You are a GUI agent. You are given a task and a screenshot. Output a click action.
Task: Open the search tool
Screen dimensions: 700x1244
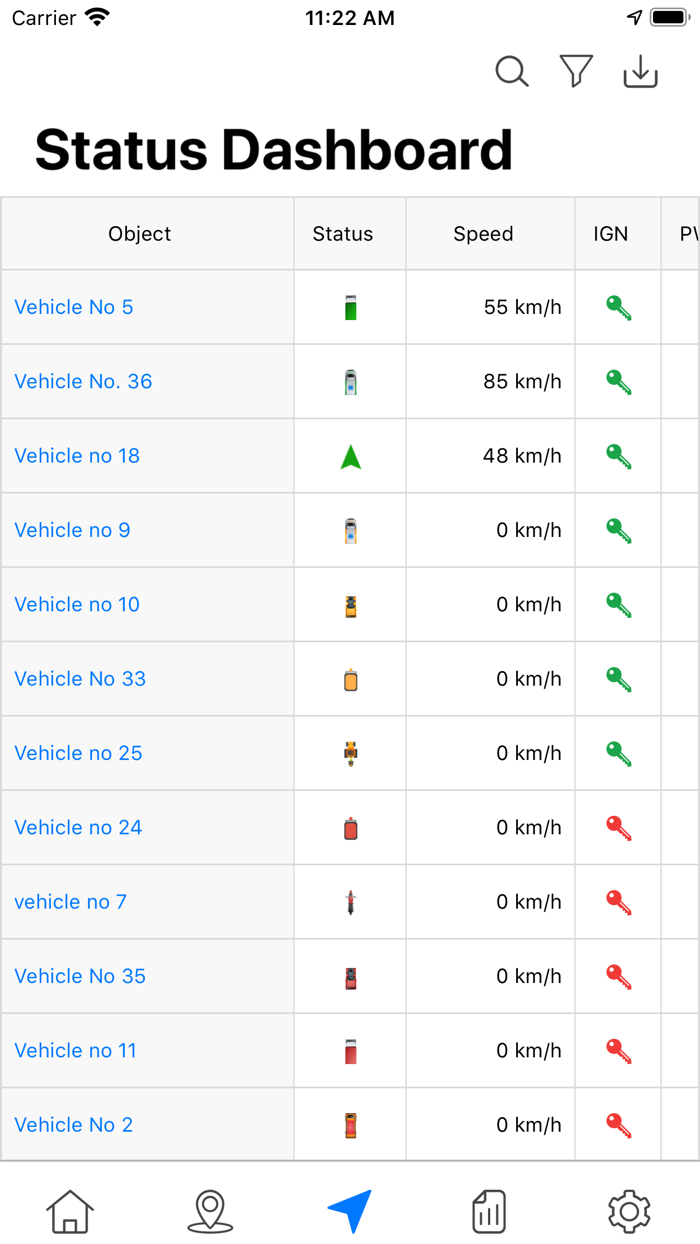coord(512,71)
